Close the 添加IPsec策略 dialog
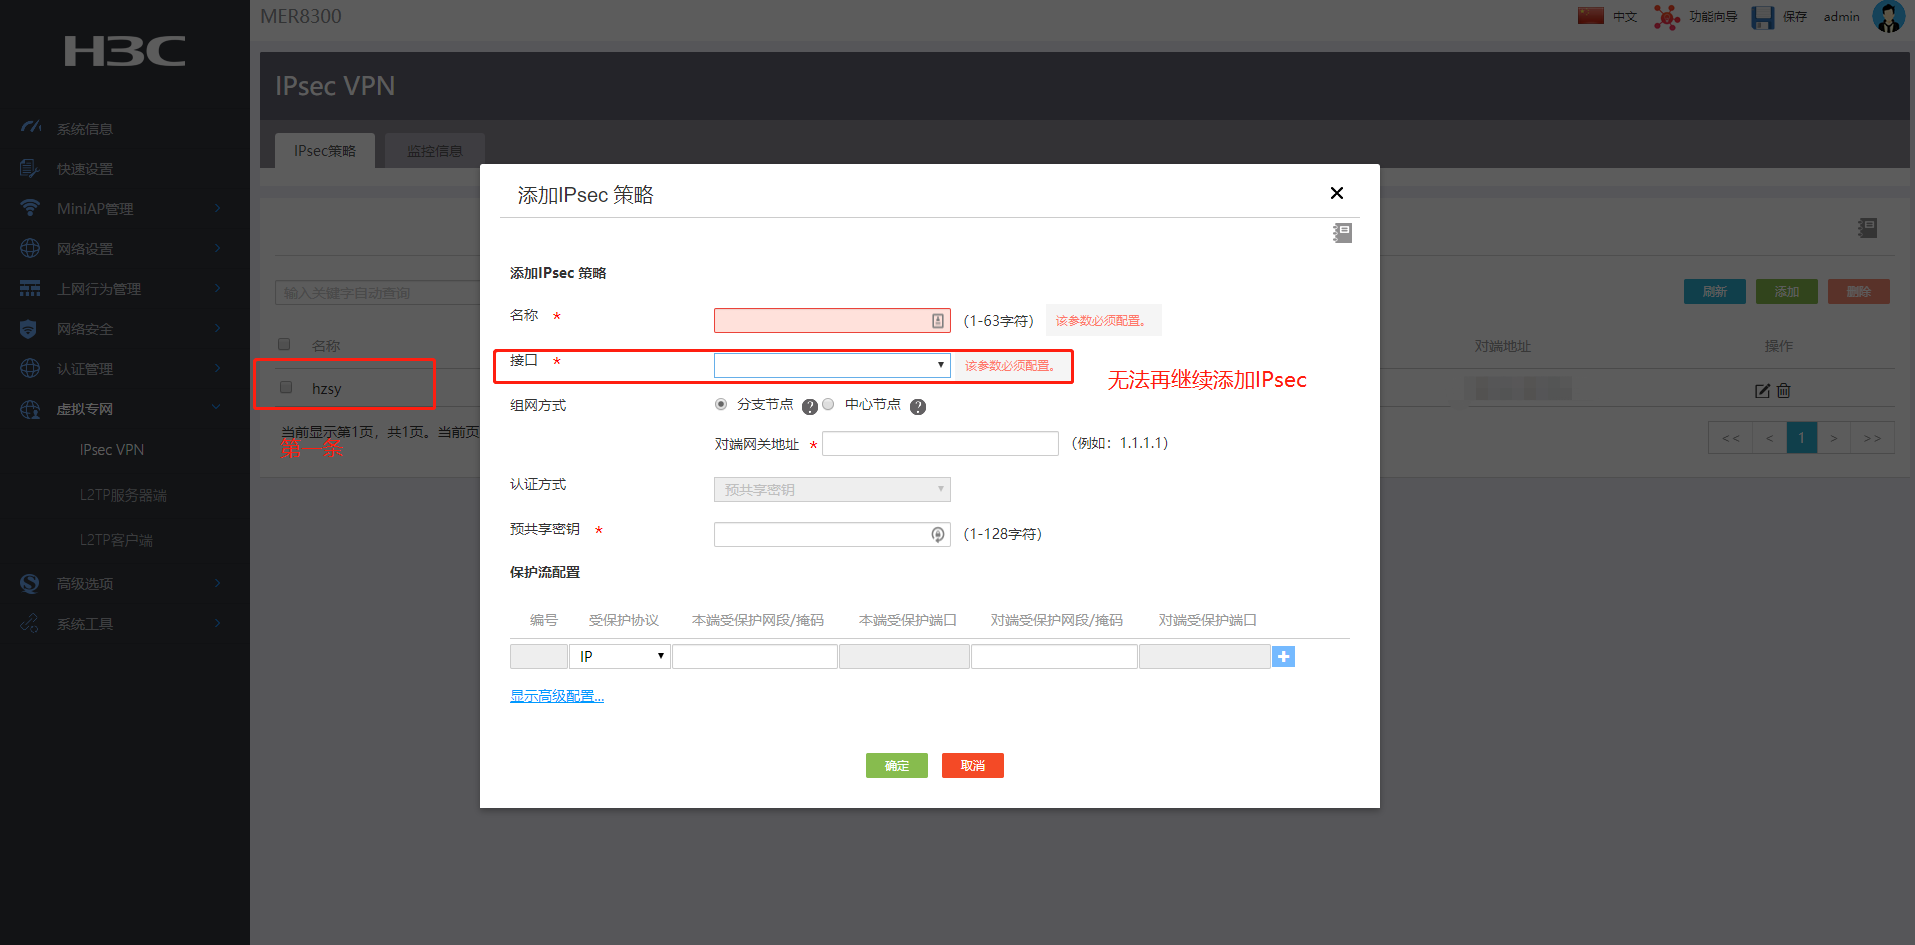 [x=1337, y=193]
